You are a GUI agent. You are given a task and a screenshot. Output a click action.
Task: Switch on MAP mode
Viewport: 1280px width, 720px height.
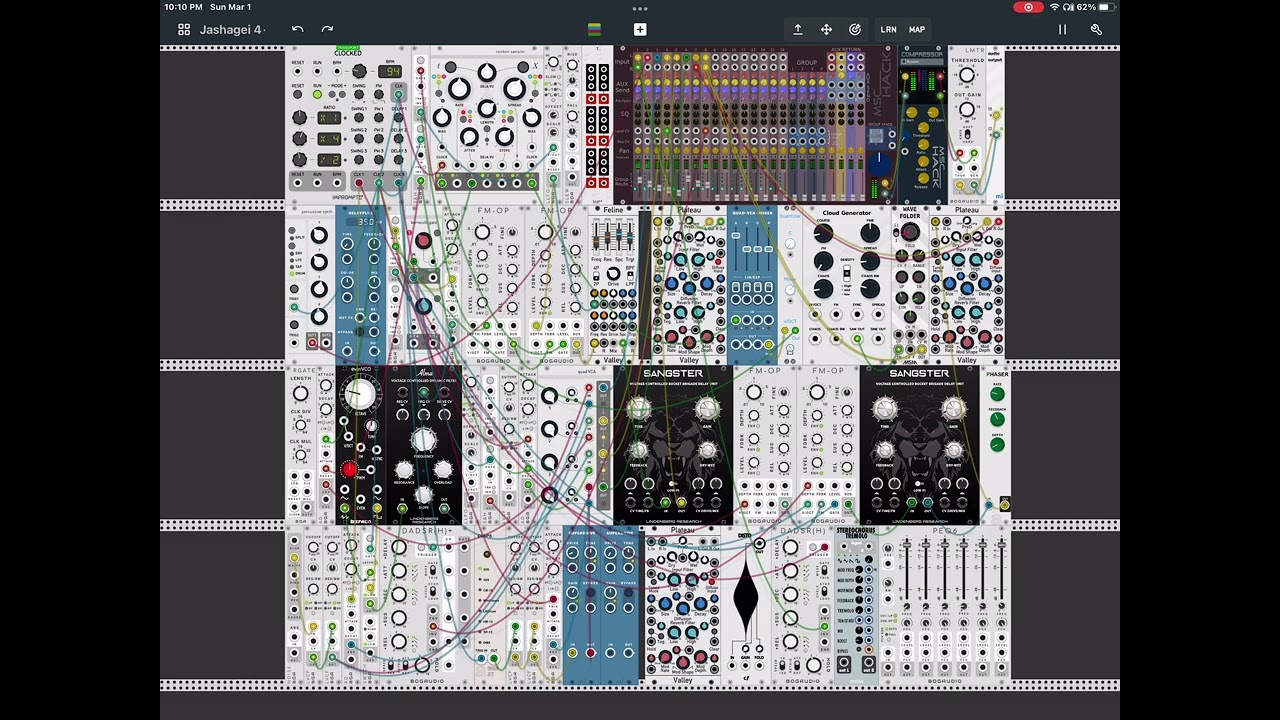tap(917, 30)
